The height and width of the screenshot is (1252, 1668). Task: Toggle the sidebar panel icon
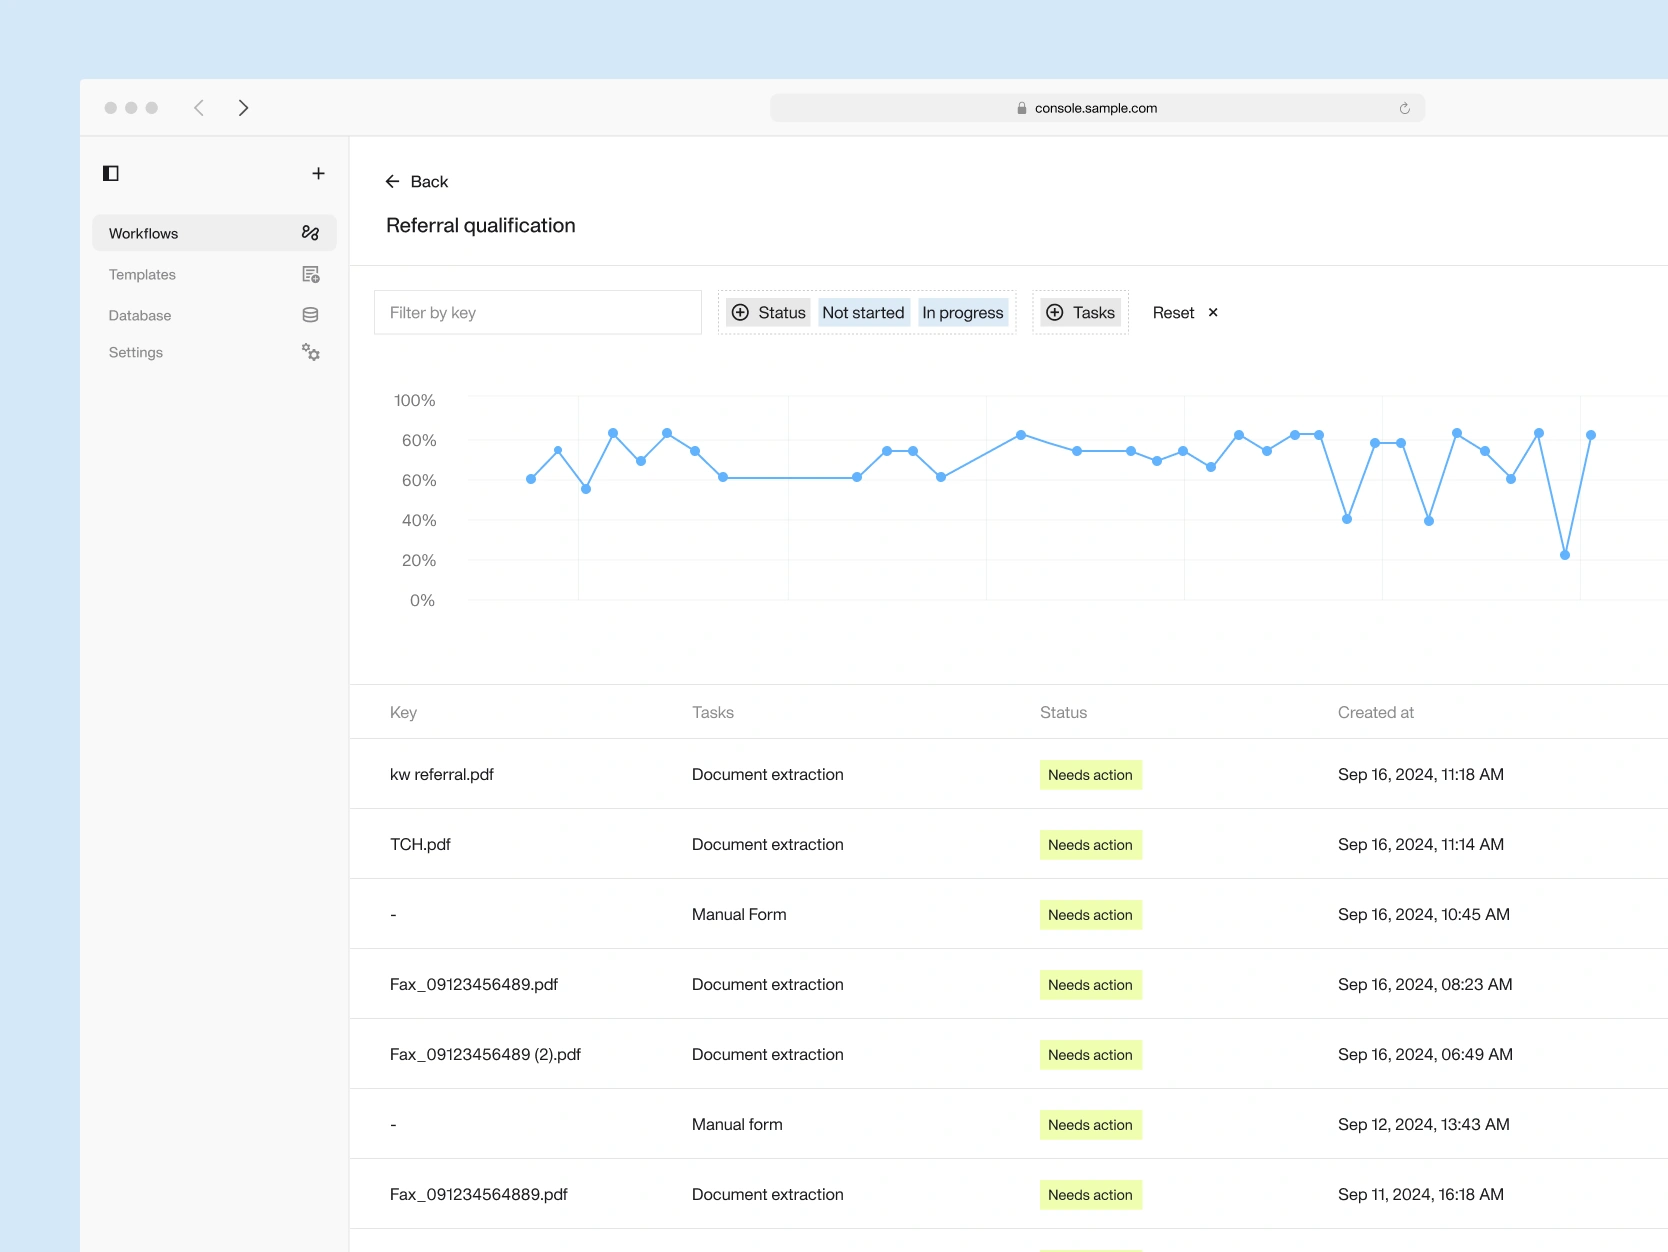pyautogui.click(x=111, y=173)
